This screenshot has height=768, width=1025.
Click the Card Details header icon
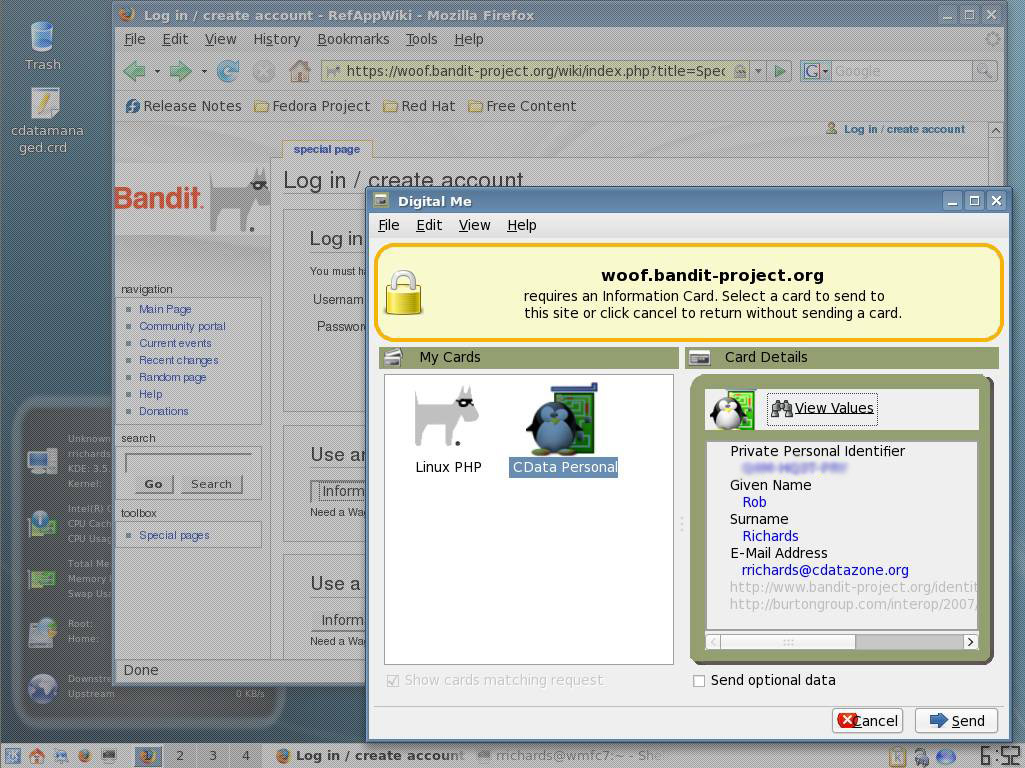point(699,358)
